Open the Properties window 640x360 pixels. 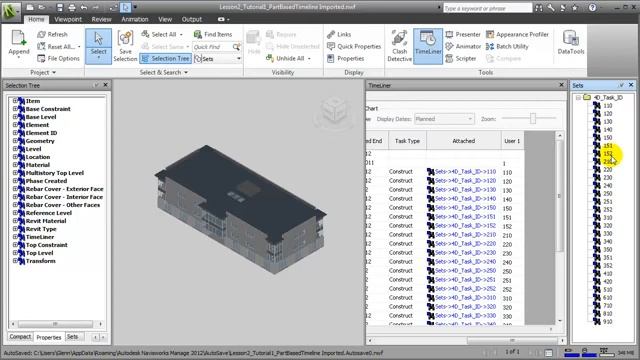[x=346, y=58]
